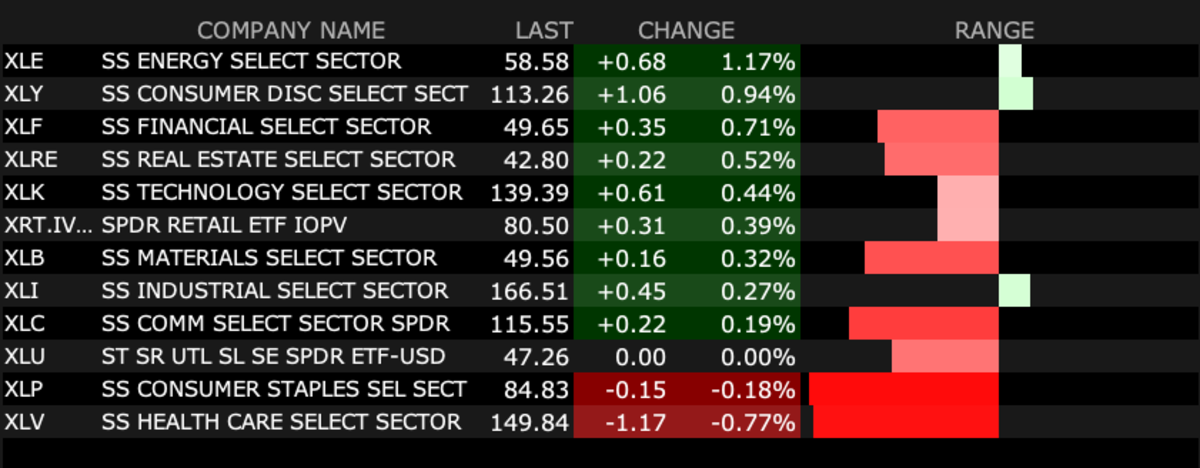Click the XLRE ticker symbol
The height and width of the screenshot is (468, 1200).
pyautogui.click(x=29, y=160)
